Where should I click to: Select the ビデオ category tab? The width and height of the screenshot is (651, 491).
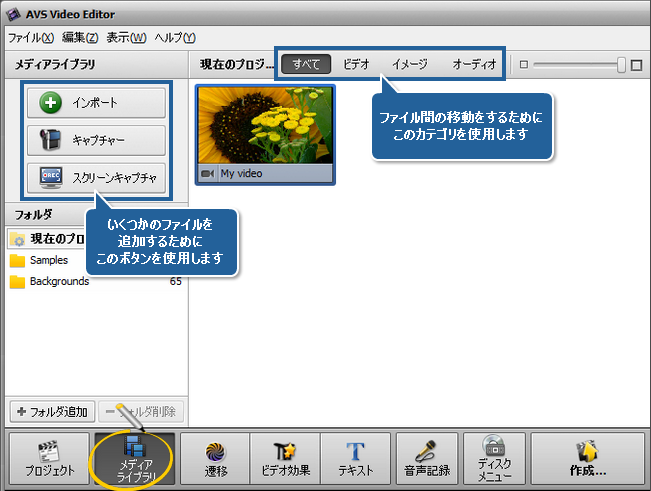point(356,64)
